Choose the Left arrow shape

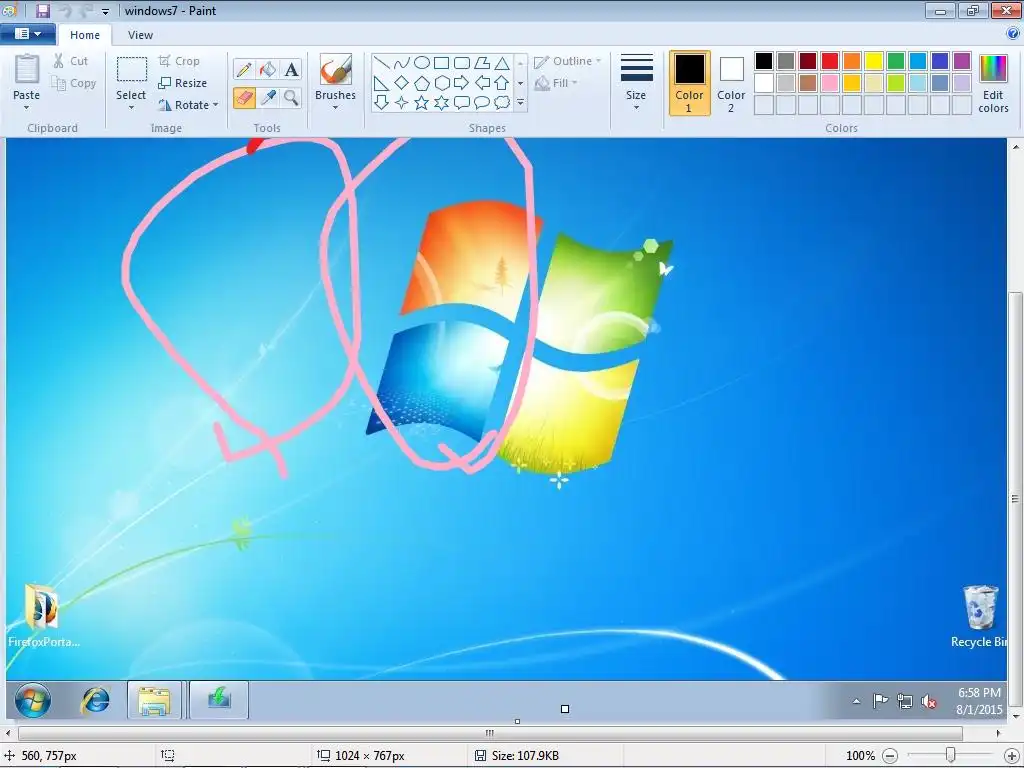(482, 83)
